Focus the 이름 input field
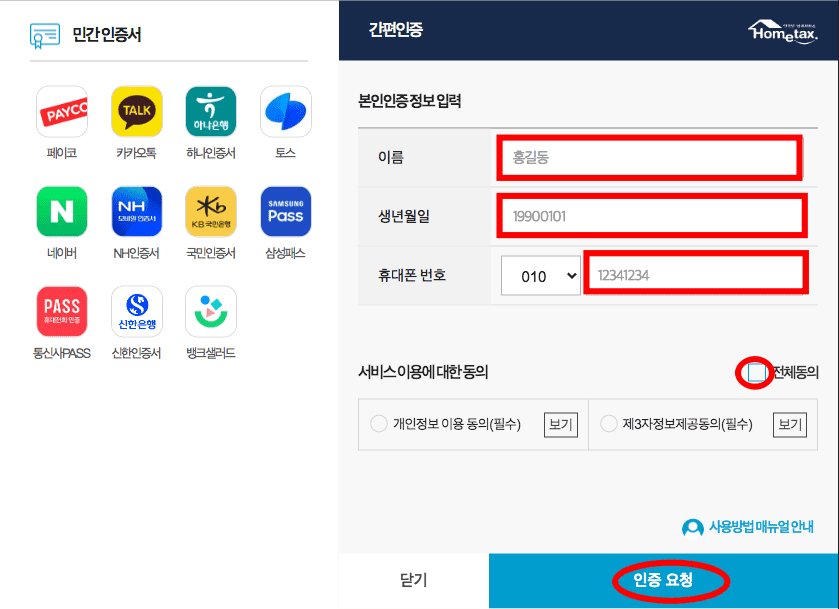The width and height of the screenshot is (839, 609). click(x=650, y=158)
